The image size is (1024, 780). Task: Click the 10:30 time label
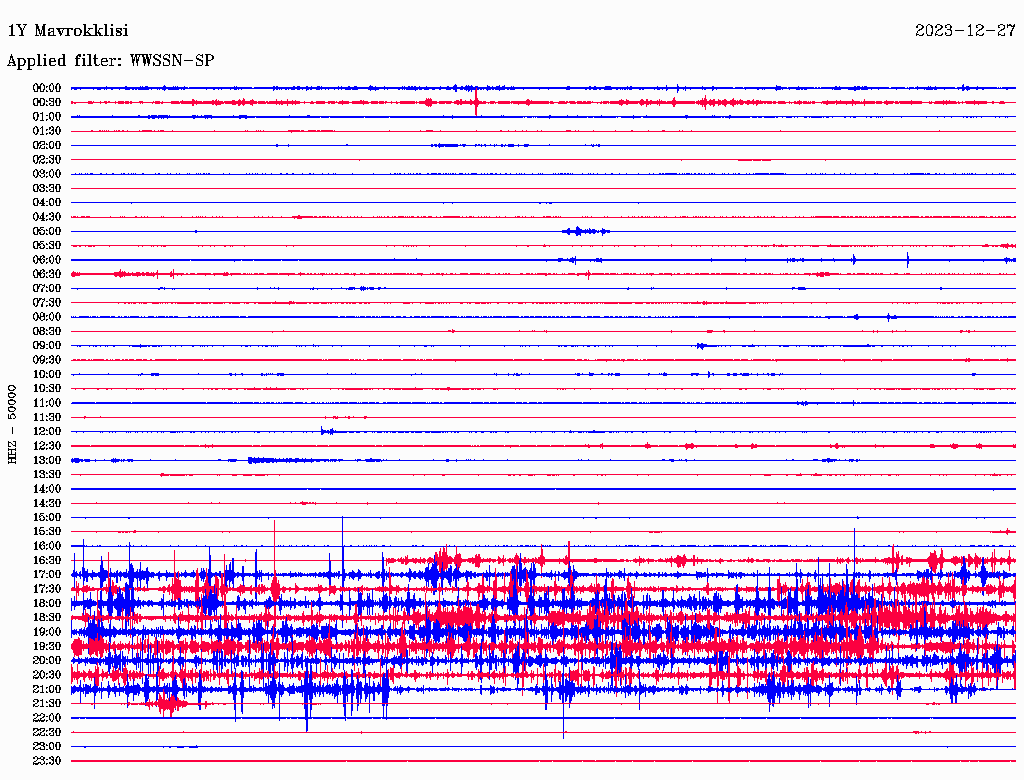pos(47,389)
